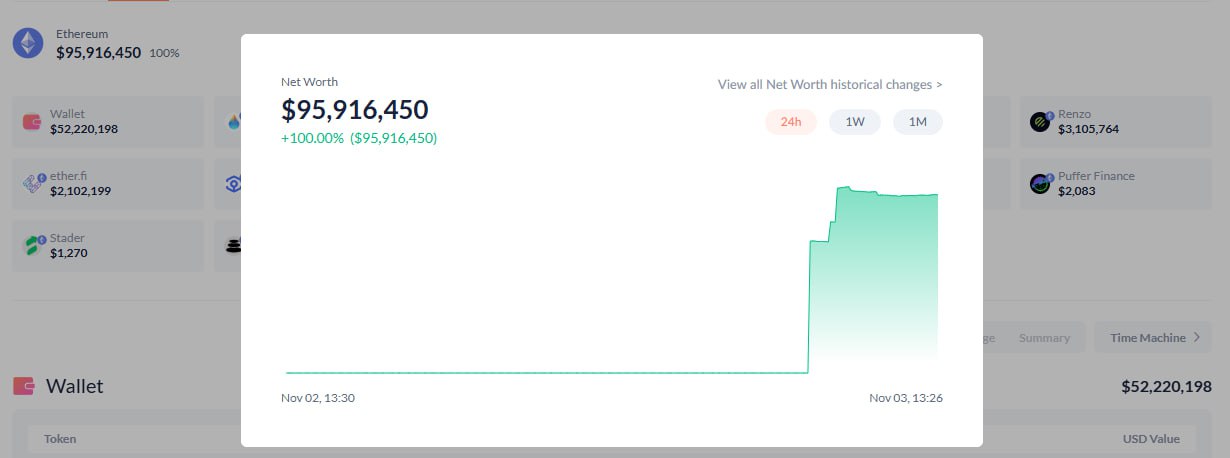Click the wallet icon beside the Wallet heading
This screenshot has height=458, width=1230.
tap(24, 386)
